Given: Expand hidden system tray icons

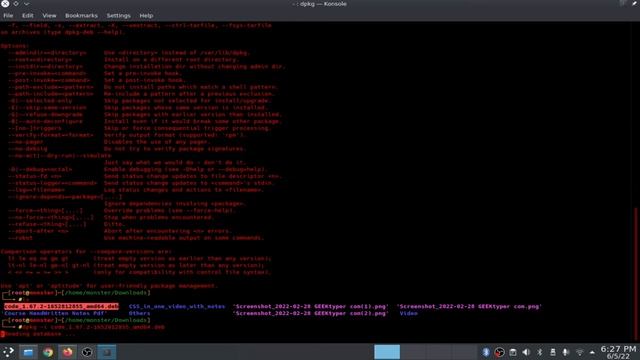Looking at the screenshot, I should click(592, 352).
